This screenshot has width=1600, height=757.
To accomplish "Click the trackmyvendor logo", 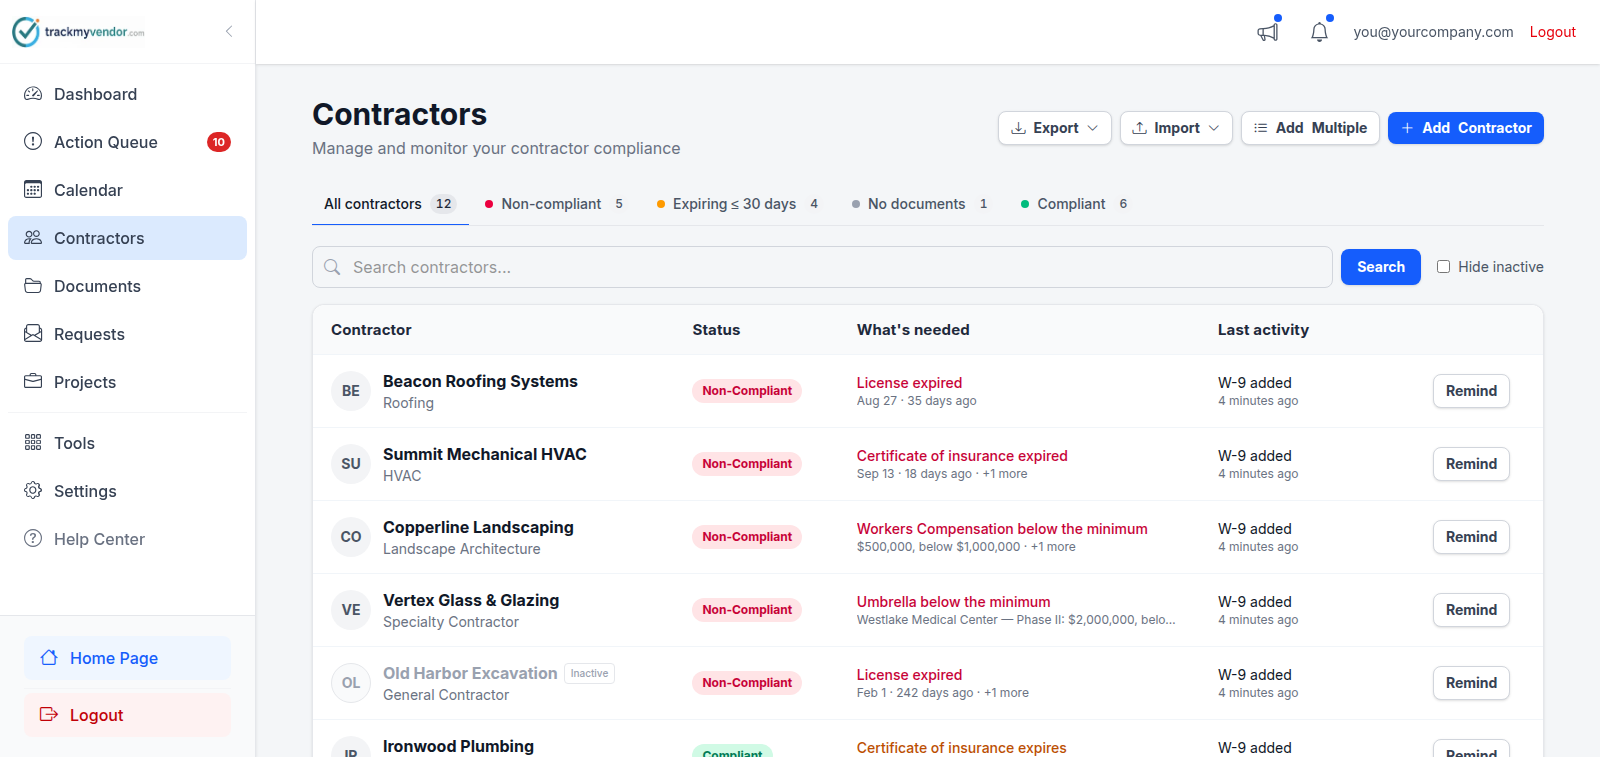I will coord(78,32).
